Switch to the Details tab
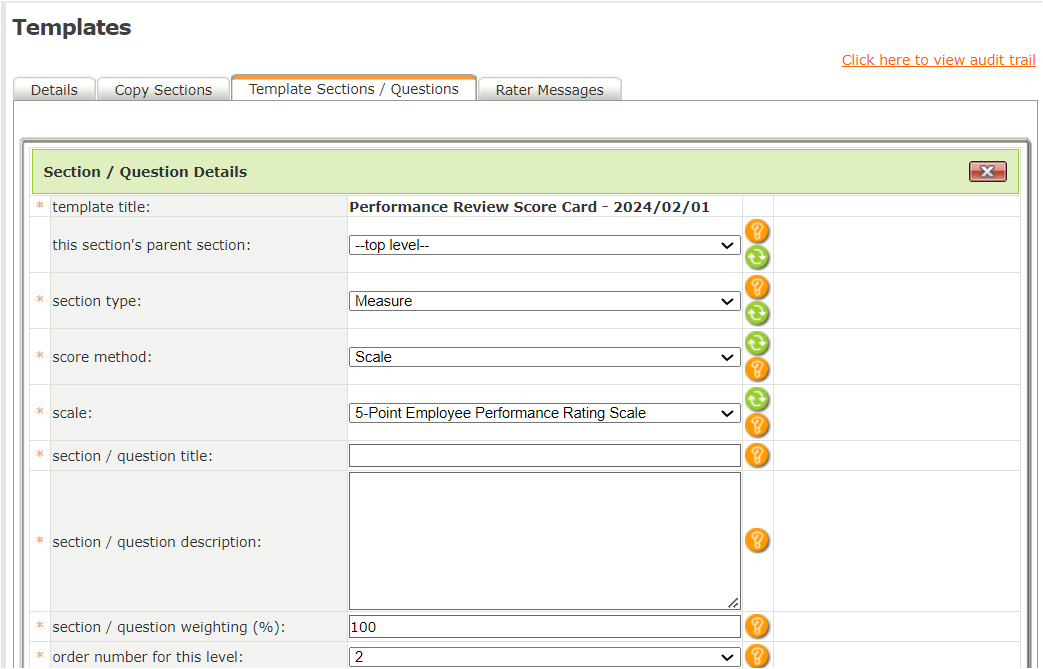Viewport: 1043px width, 669px height. tap(54, 90)
